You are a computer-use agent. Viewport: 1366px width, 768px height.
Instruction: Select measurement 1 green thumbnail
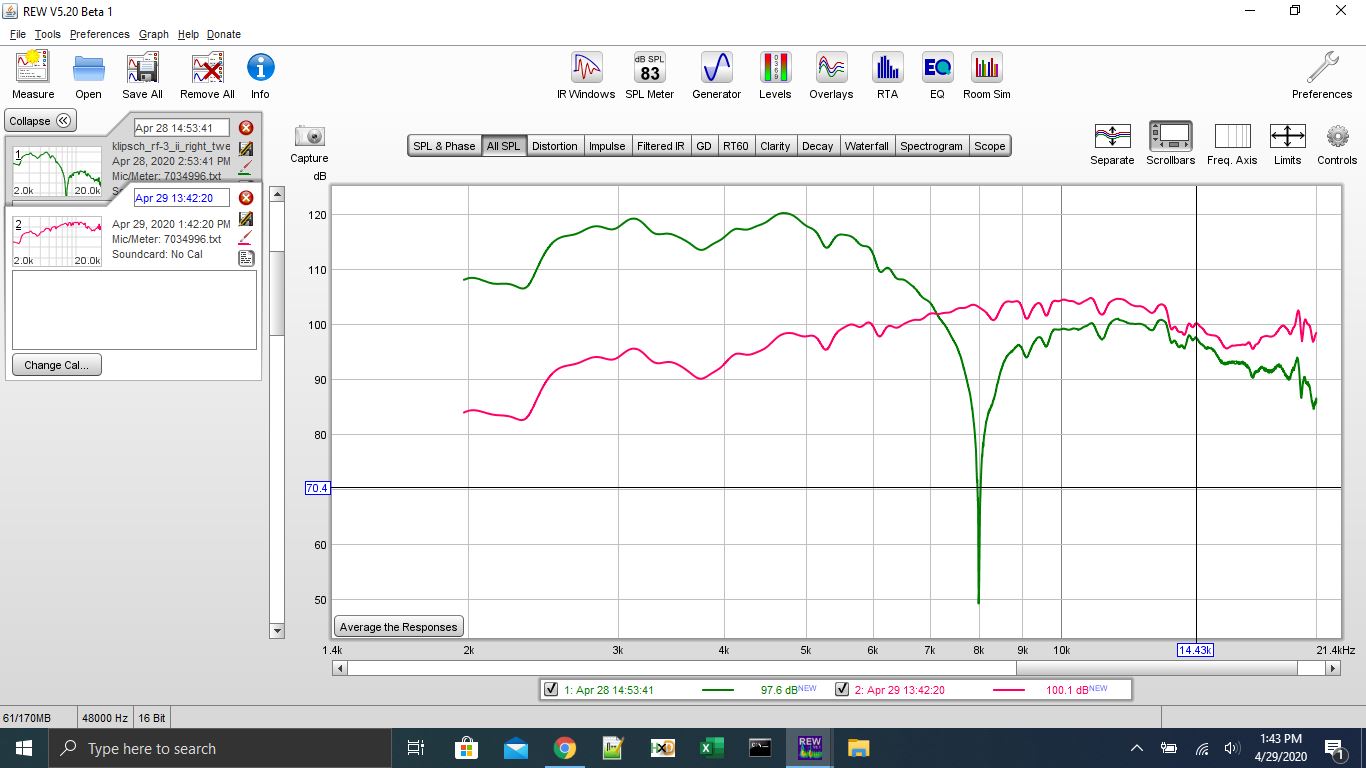point(57,171)
